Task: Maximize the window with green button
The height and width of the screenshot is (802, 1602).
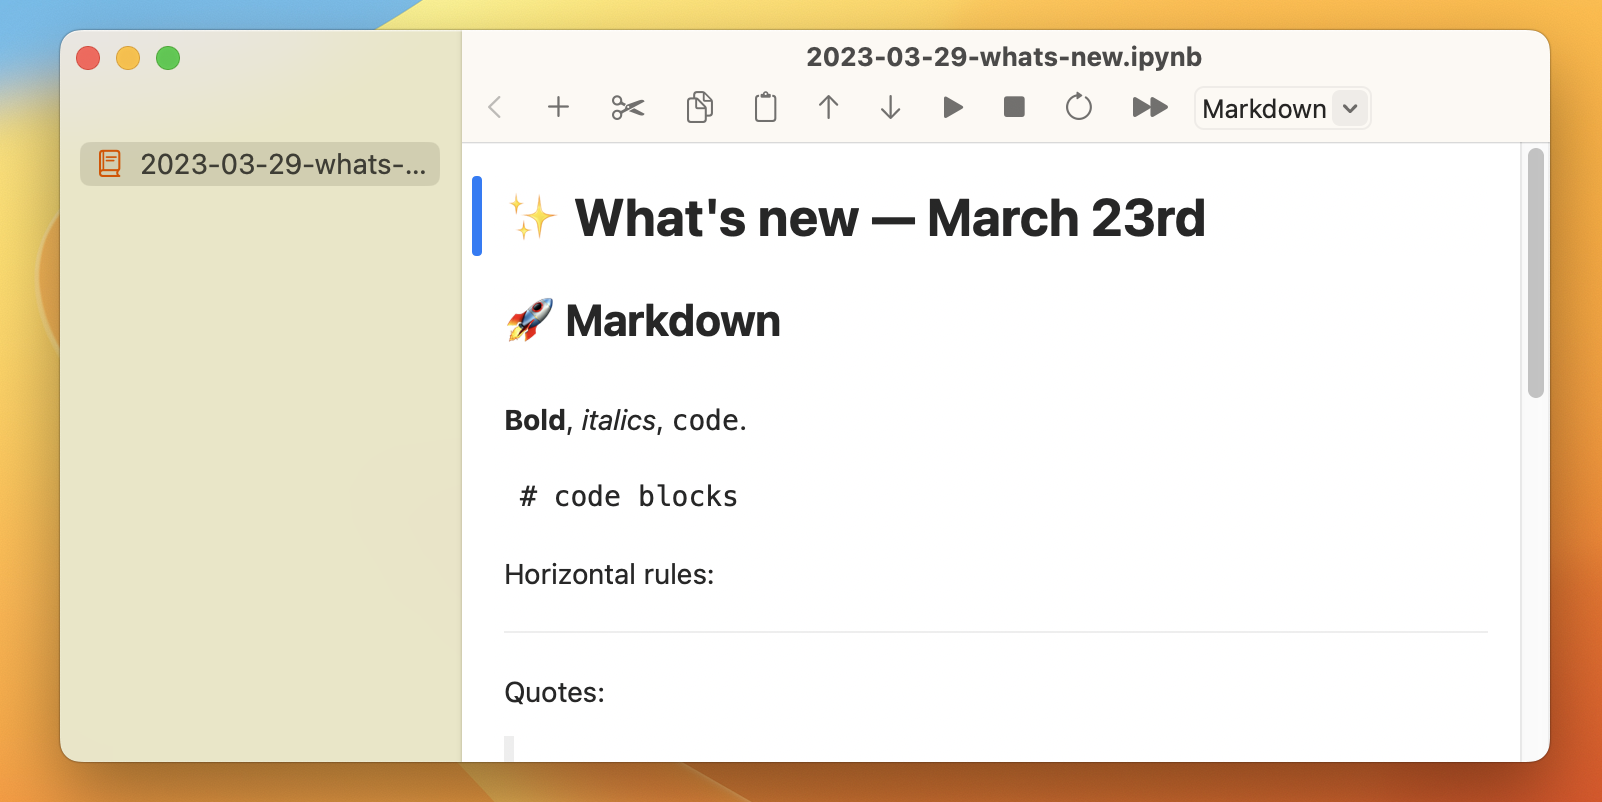Action: [x=168, y=58]
